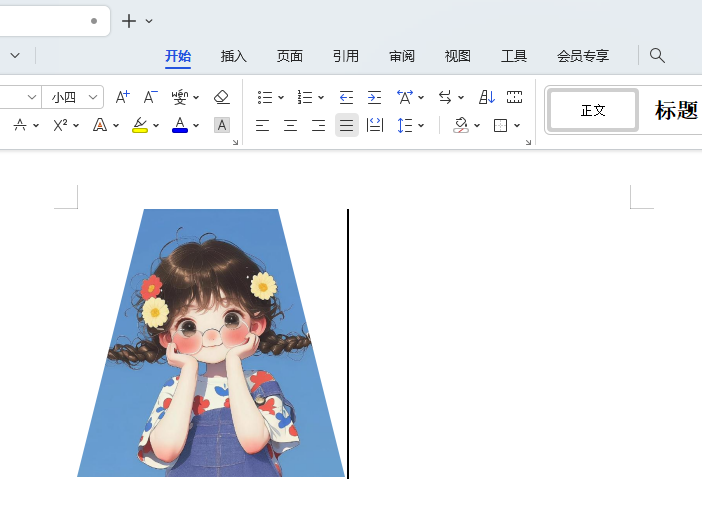The height and width of the screenshot is (530, 702).
Task: Expand shading color options arrow
Action: pos(477,126)
